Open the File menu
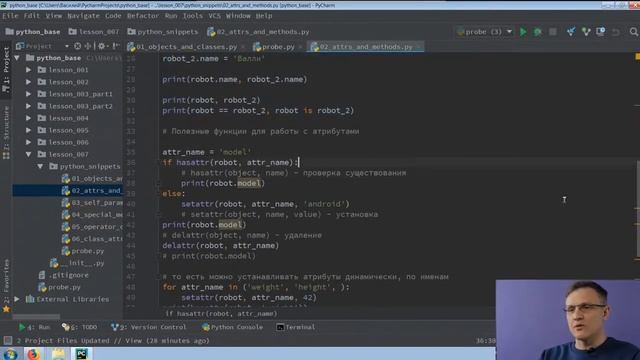The width and height of the screenshot is (640, 360). point(10,16)
